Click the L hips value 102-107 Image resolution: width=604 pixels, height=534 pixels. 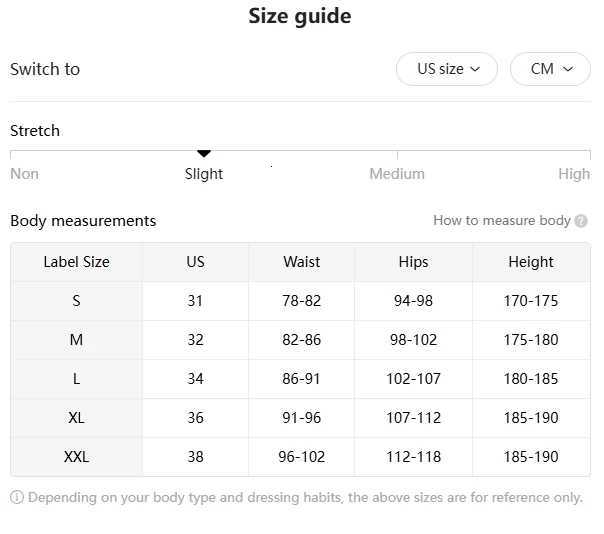tap(413, 379)
